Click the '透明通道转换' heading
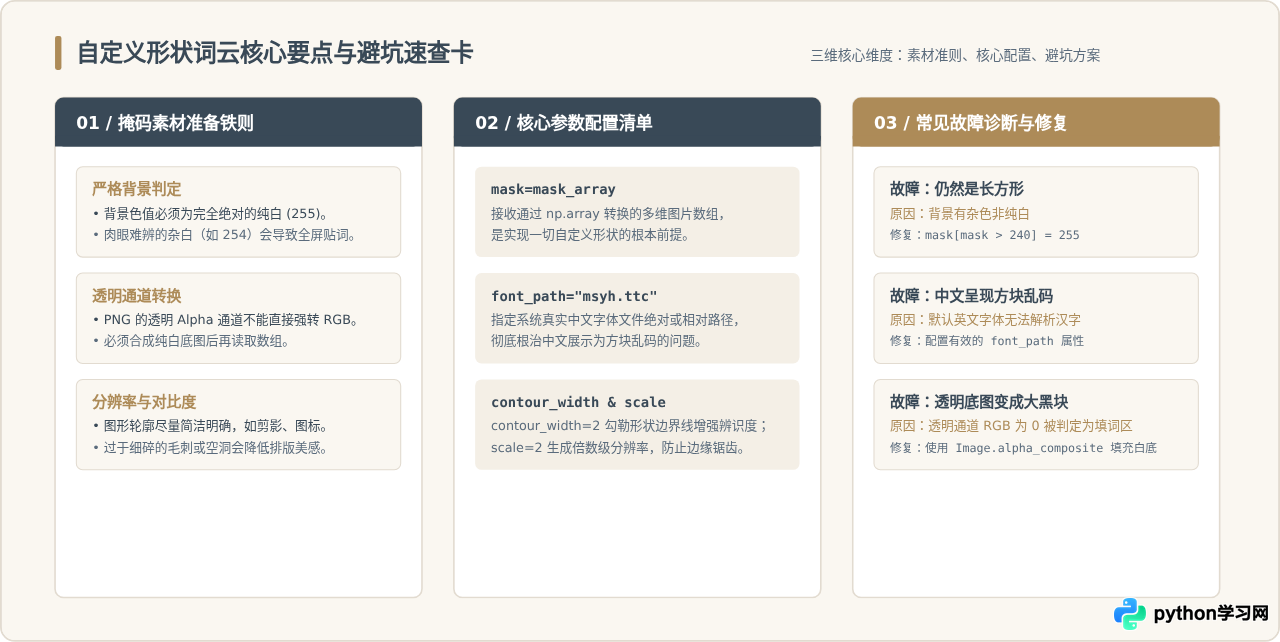1280x642 pixels. [x=137, y=296]
